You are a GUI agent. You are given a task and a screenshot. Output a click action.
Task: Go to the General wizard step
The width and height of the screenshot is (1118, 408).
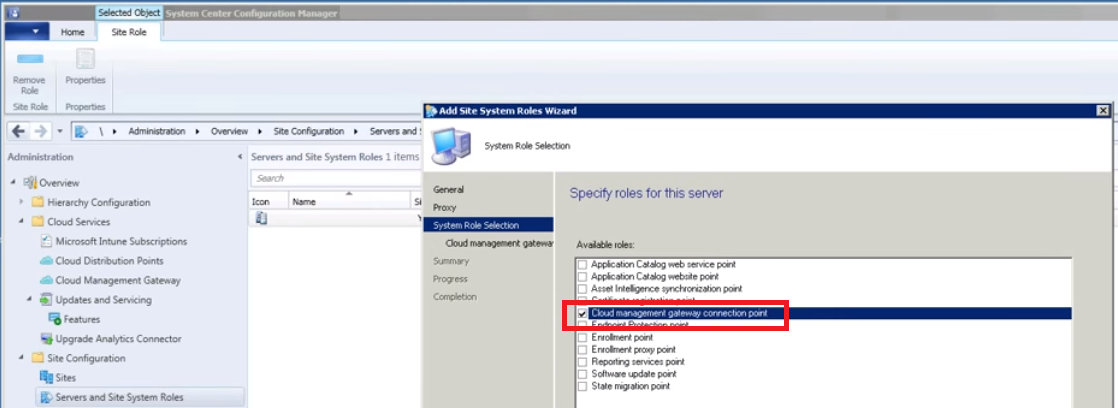pos(448,190)
